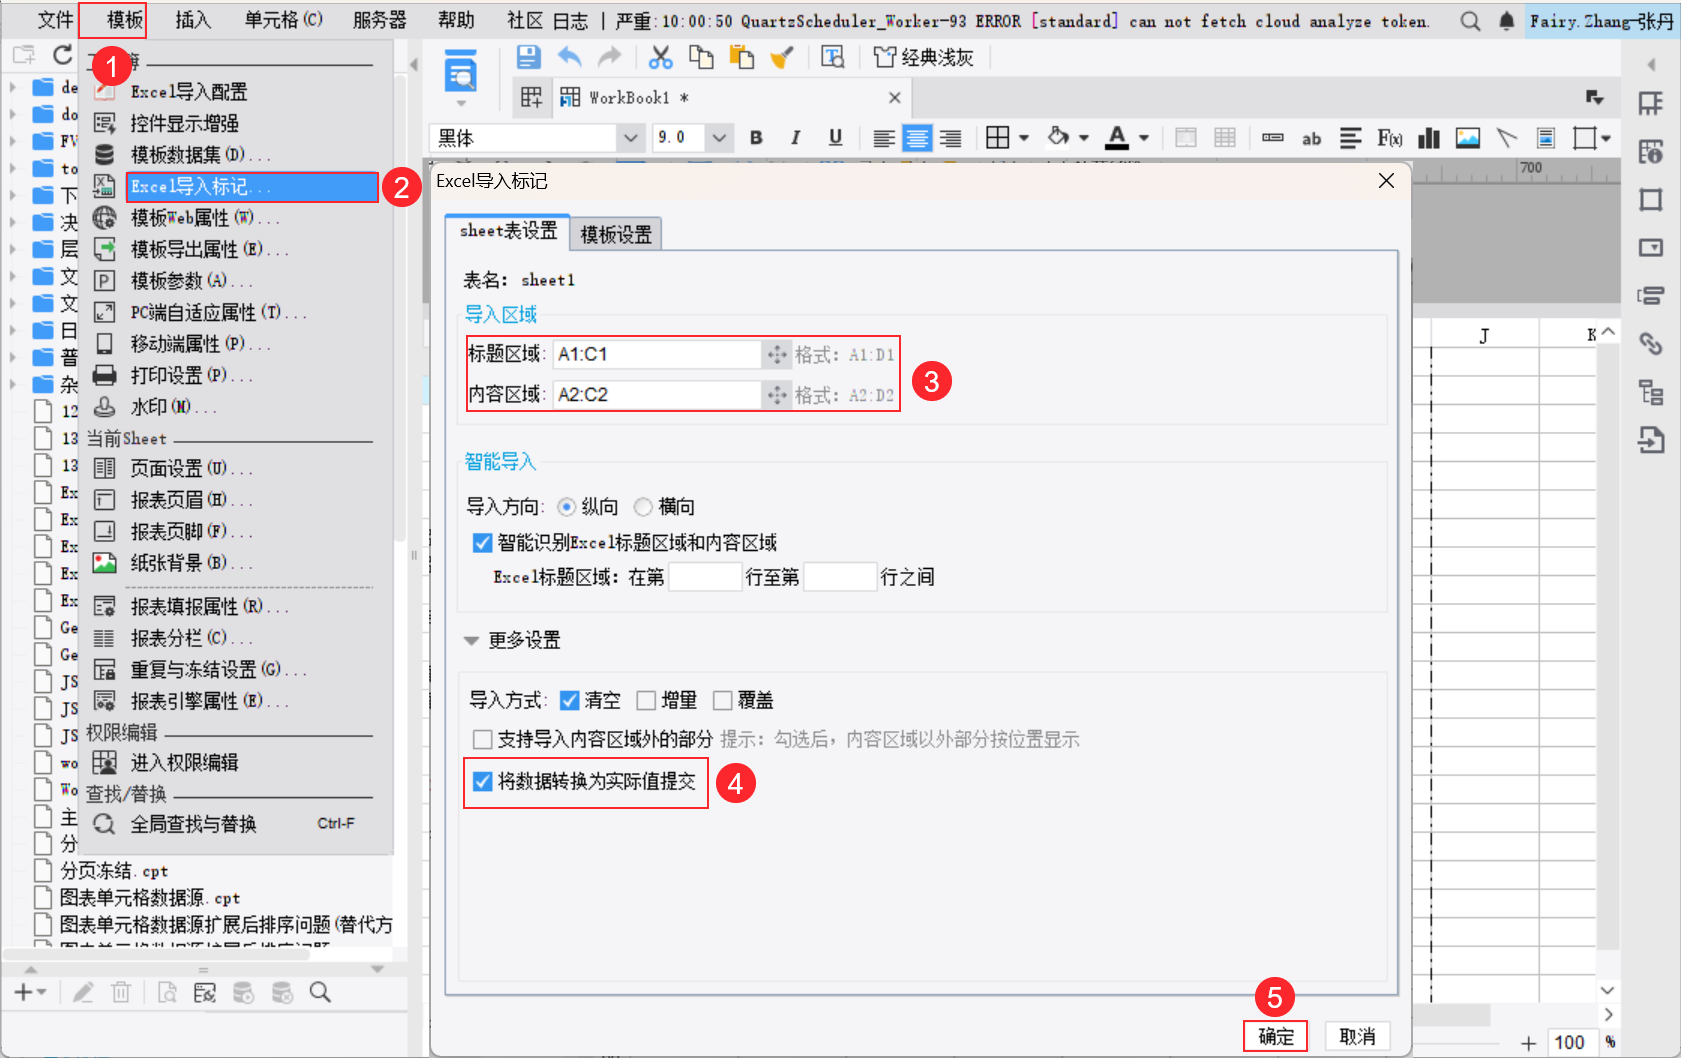Align text left icon

click(883, 138)
